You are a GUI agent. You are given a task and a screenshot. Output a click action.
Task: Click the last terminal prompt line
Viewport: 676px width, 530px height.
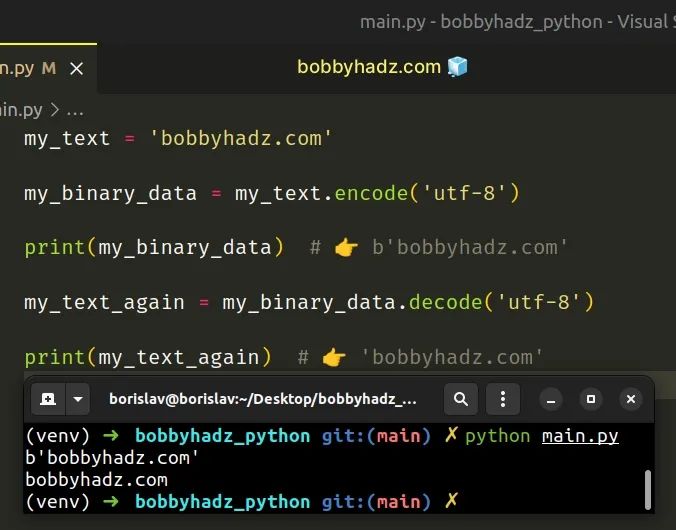241,502
